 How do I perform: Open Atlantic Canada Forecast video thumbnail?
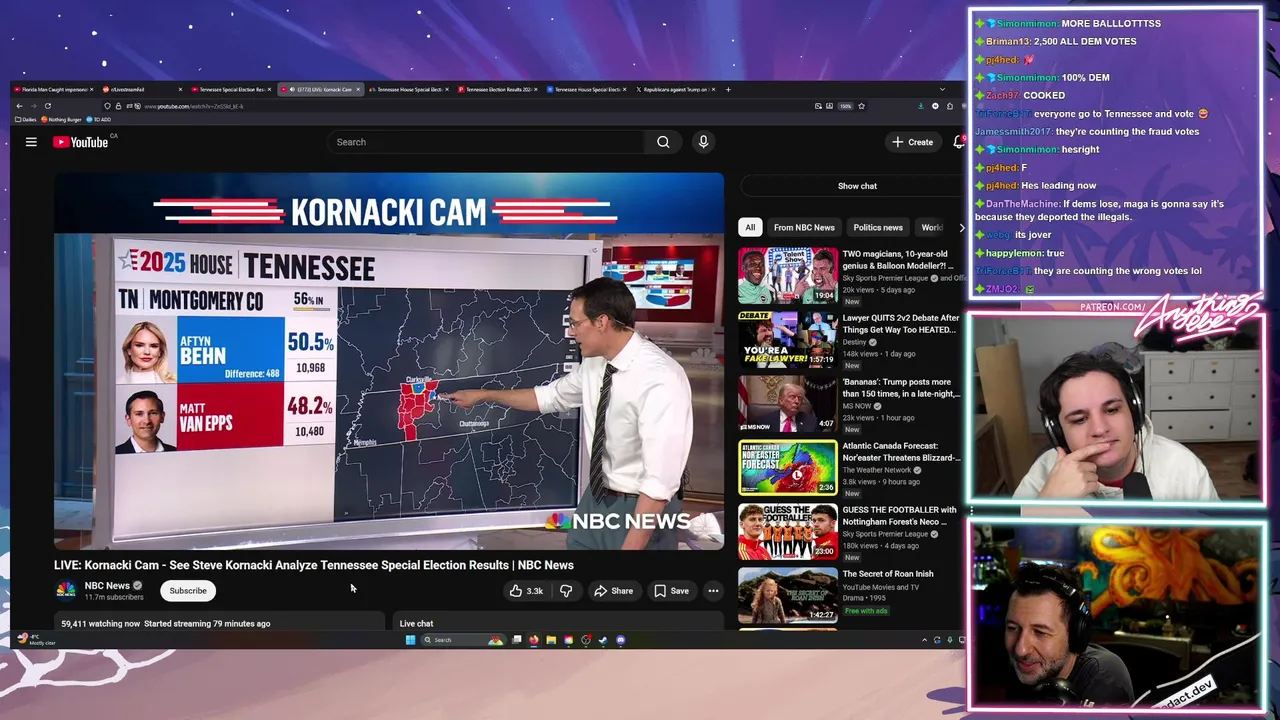pos(788,467)
